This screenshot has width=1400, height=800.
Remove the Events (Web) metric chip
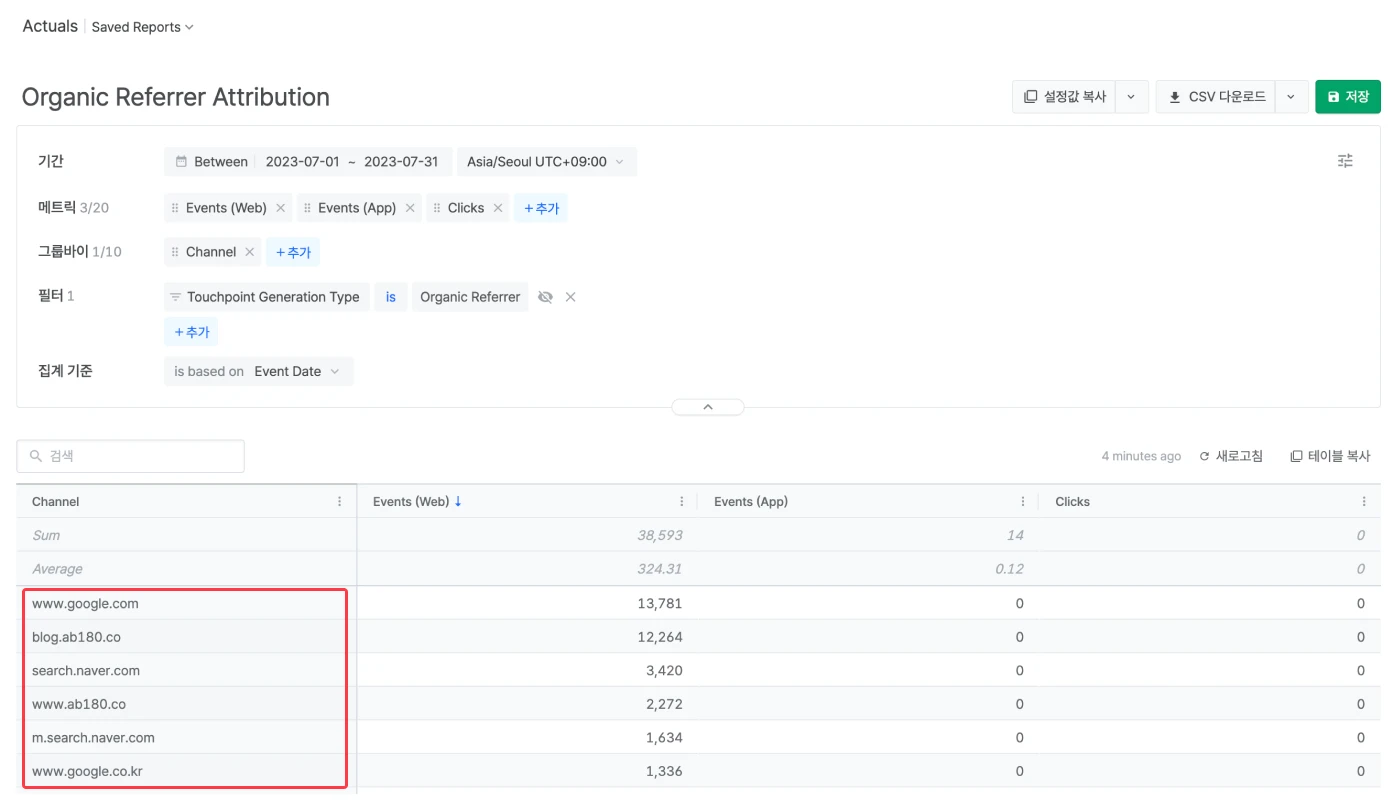[281, 208]
